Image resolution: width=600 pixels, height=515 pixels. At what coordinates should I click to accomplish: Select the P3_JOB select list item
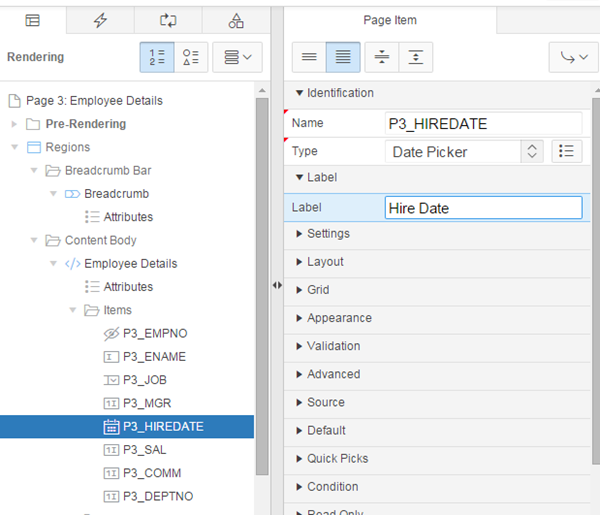pyautogui.click(x=145, y=380)
